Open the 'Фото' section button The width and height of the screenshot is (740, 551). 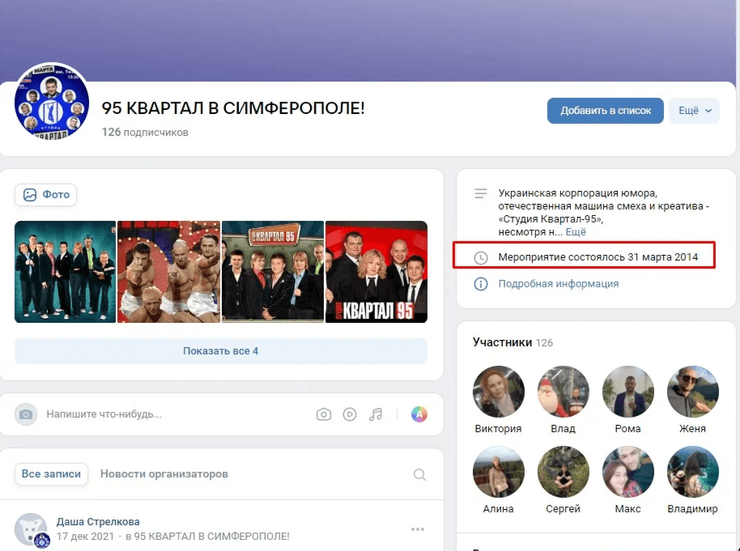pos(46,194)
